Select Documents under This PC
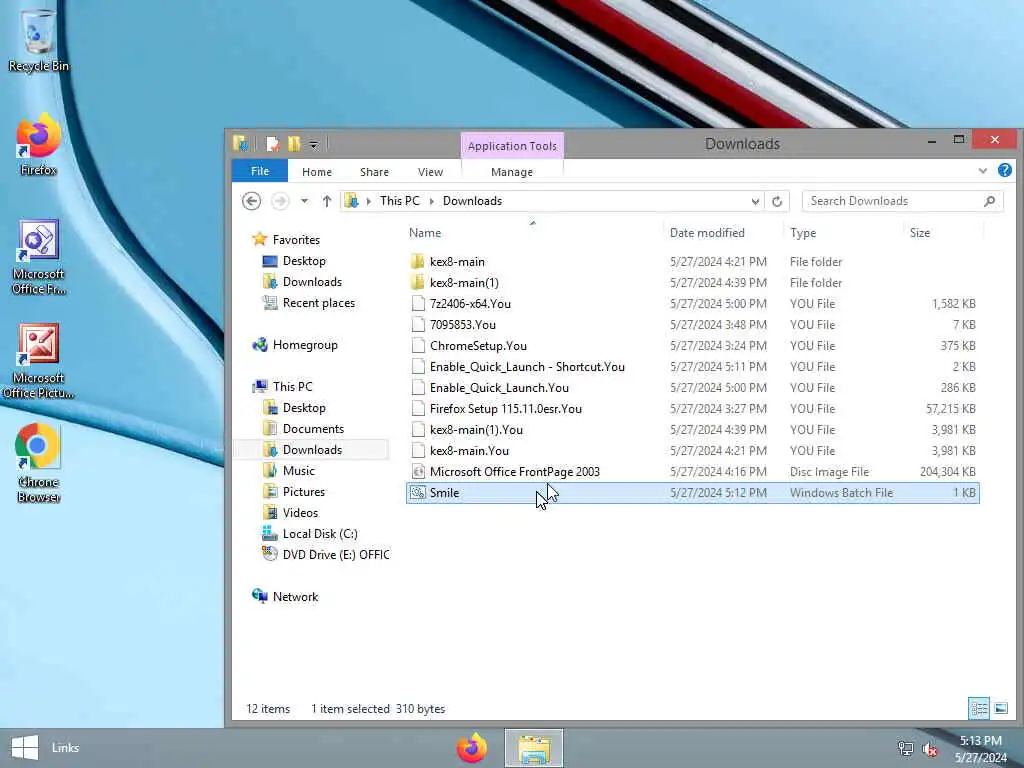Viewport: 1024px width, 768px height. [313, 428]
